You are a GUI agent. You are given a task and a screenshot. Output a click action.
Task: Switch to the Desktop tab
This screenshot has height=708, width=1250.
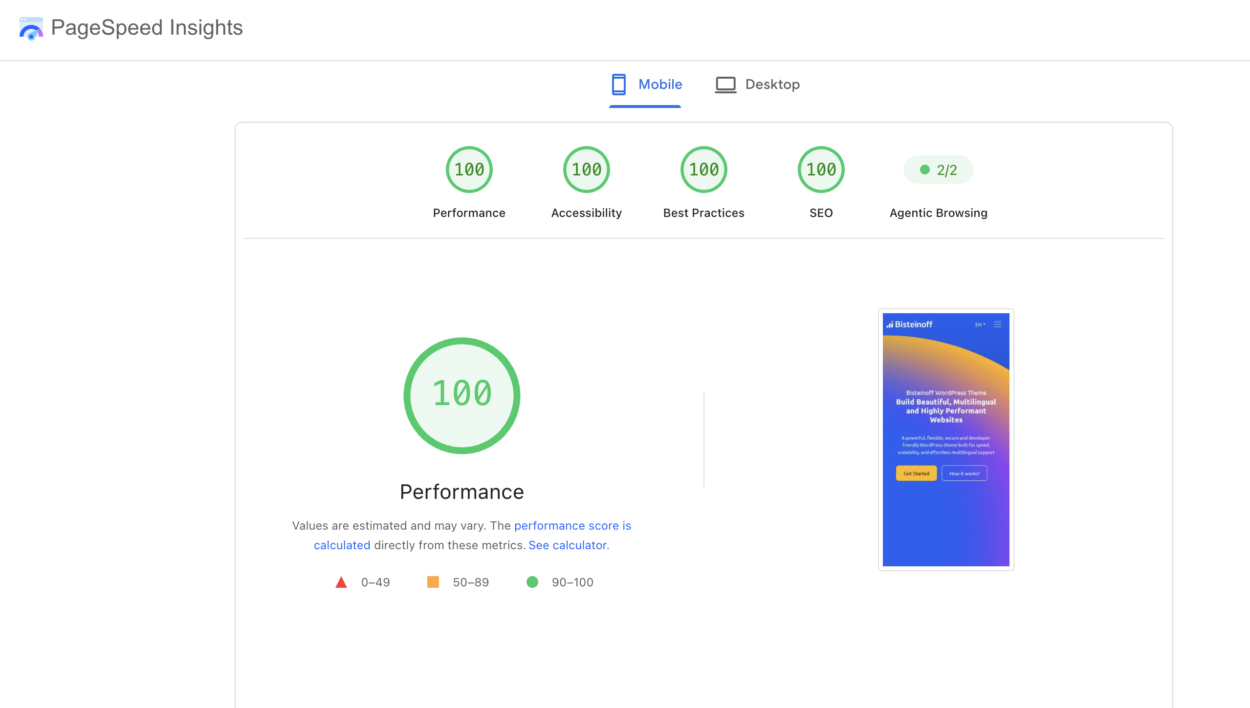[x=758, y=85]
